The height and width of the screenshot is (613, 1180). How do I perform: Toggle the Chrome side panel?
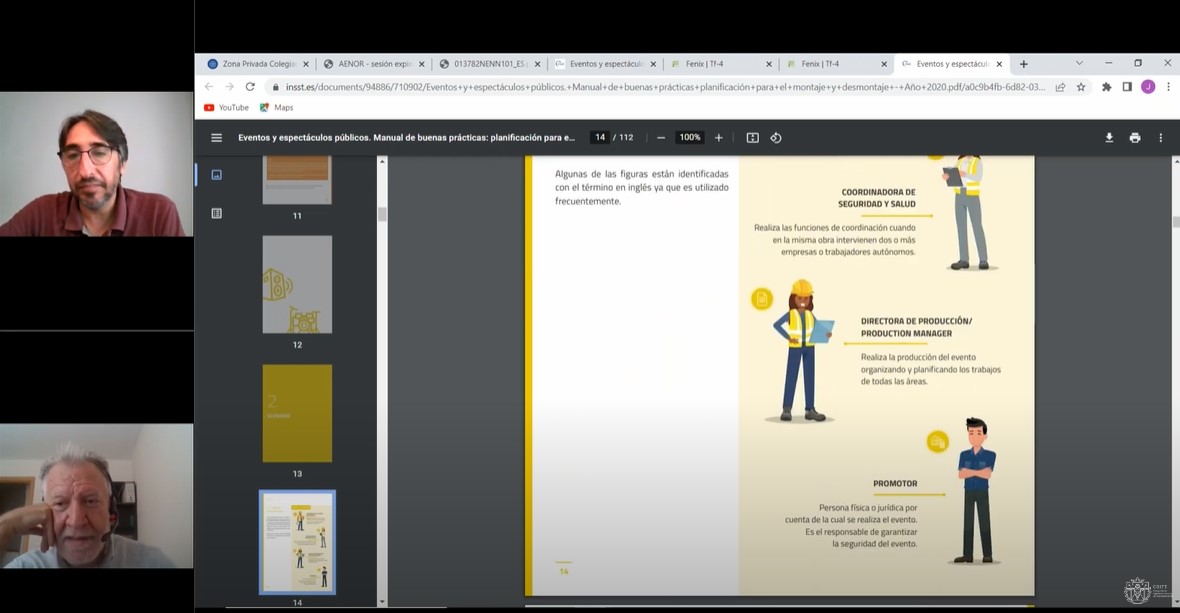tap(1127, 86)
